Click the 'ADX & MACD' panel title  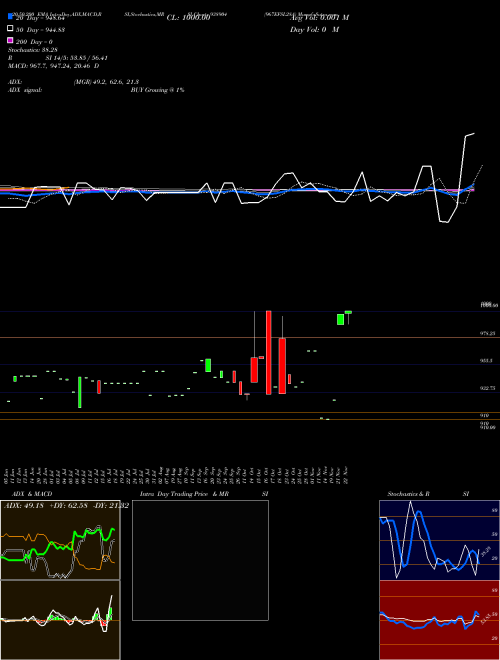(32, 494)
